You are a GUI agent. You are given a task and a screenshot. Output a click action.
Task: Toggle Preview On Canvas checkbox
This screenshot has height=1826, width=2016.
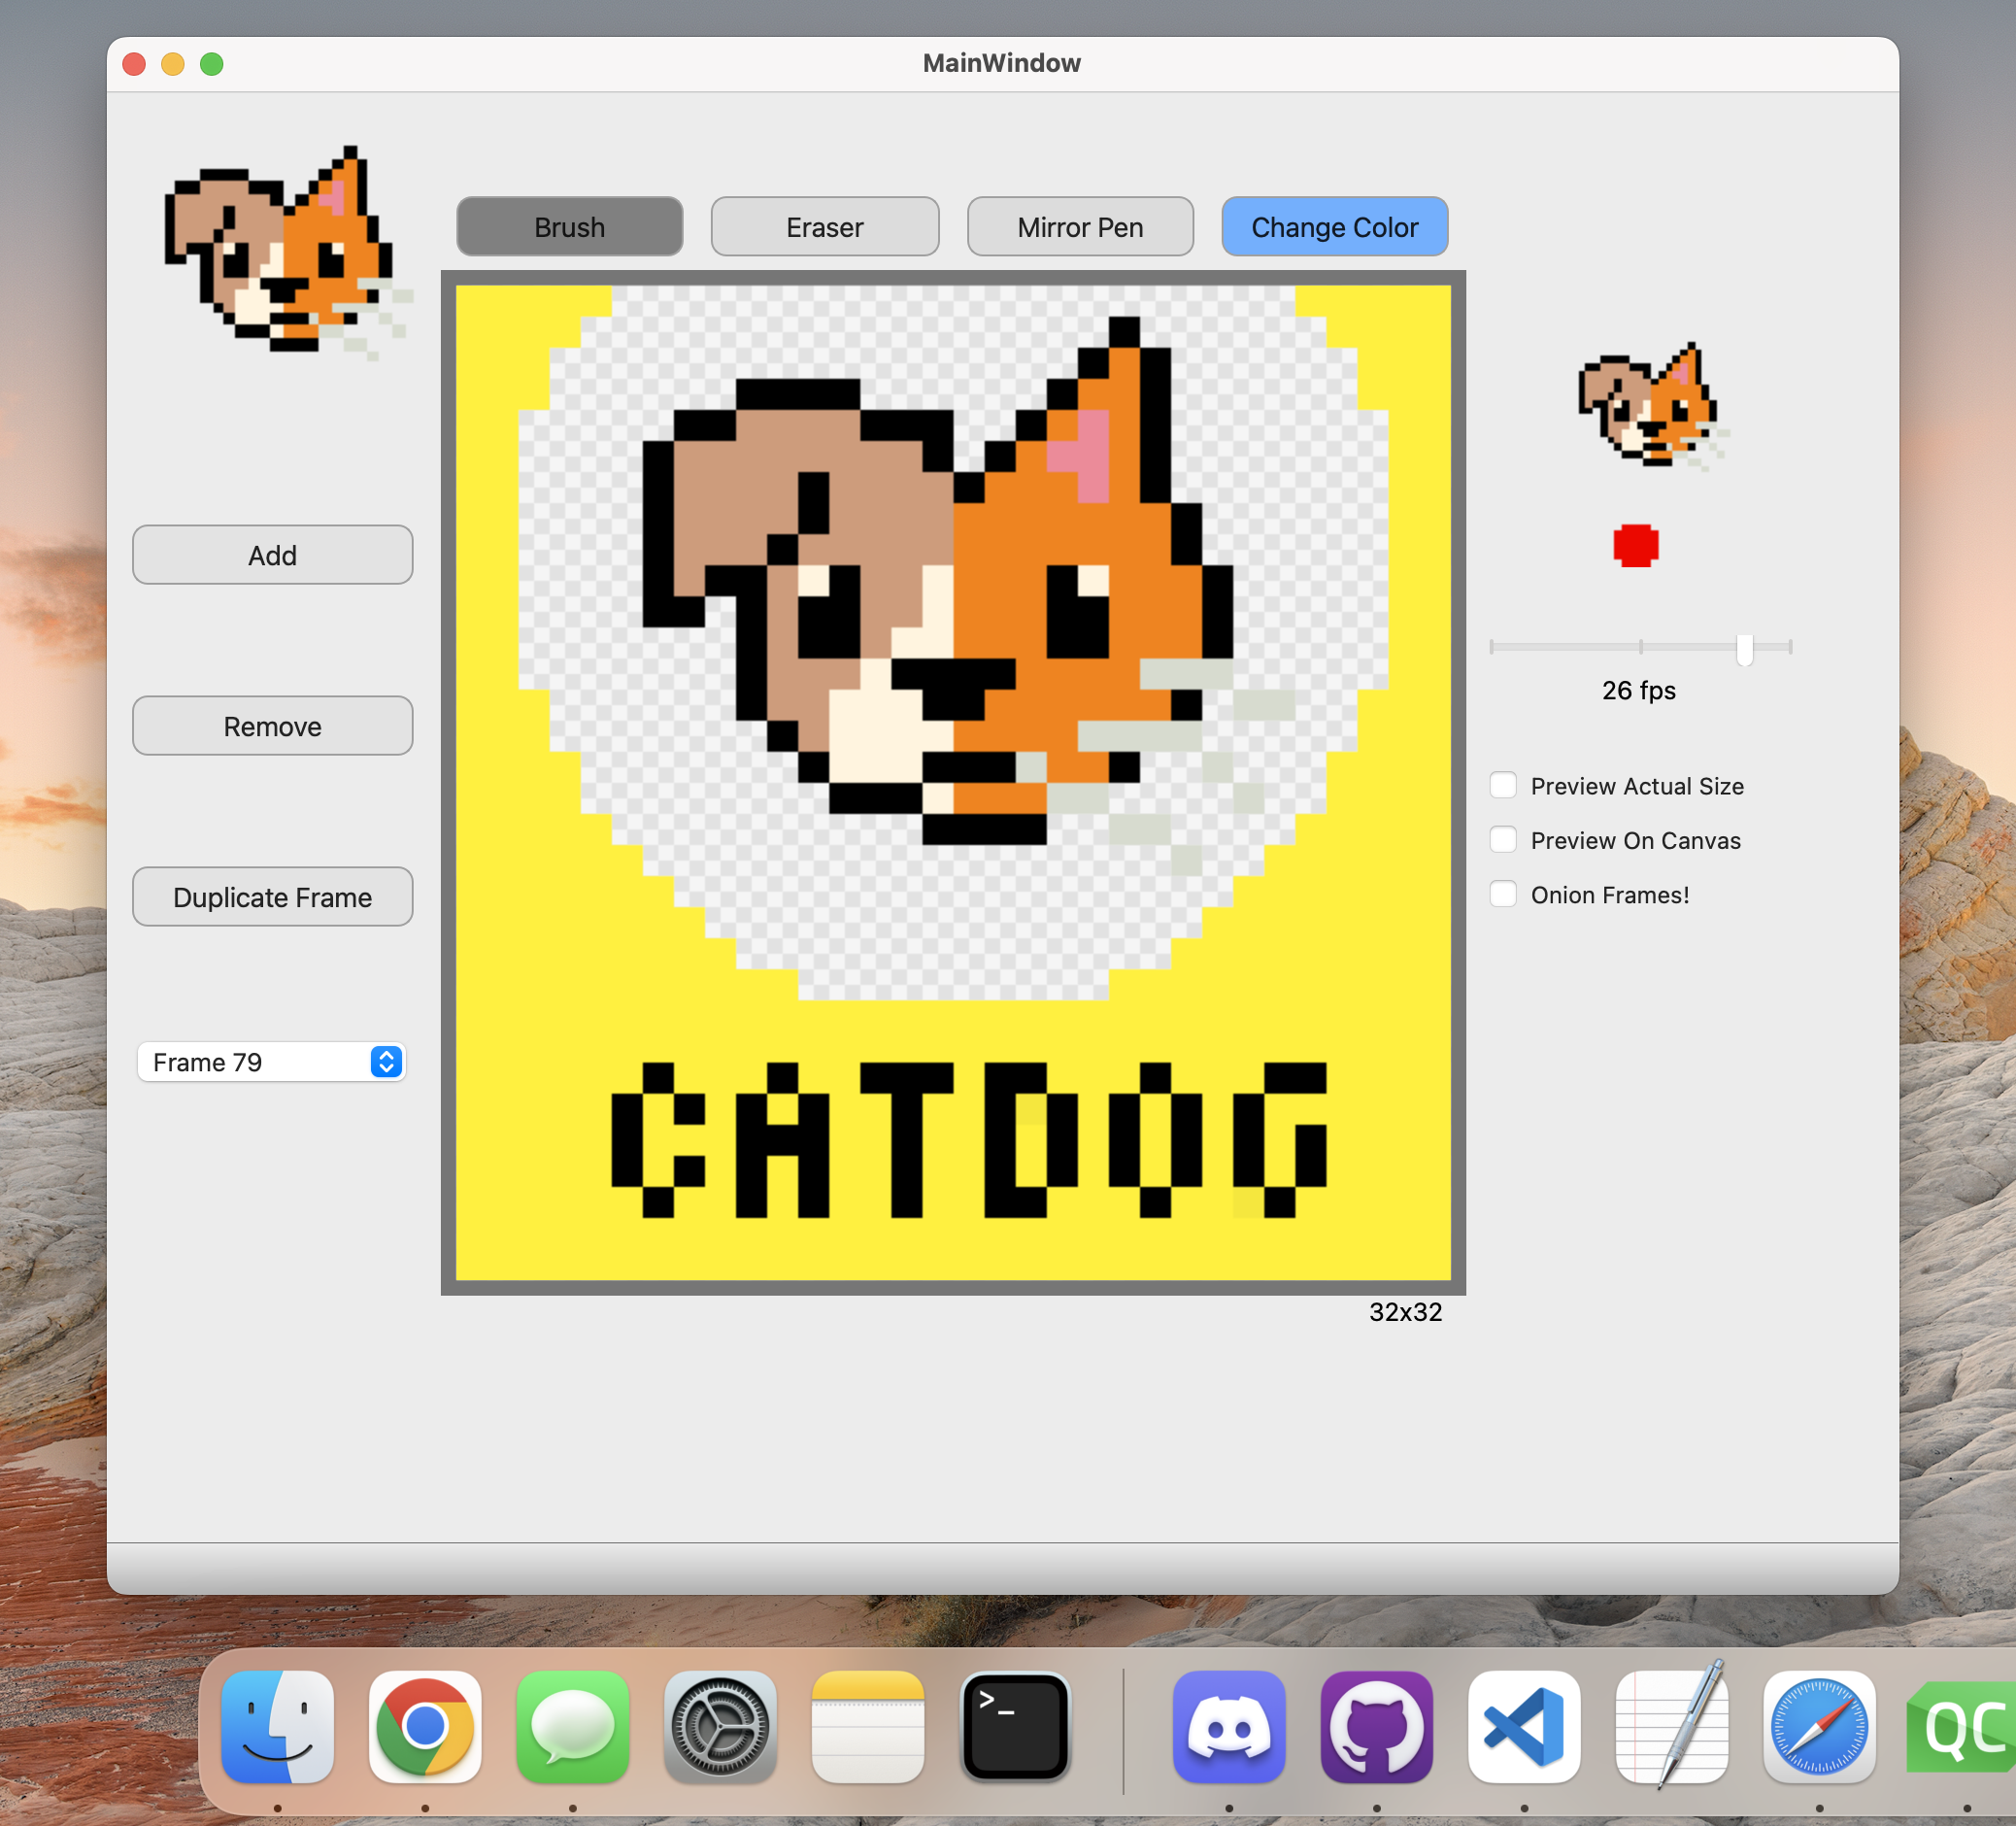coord(1503,840)
